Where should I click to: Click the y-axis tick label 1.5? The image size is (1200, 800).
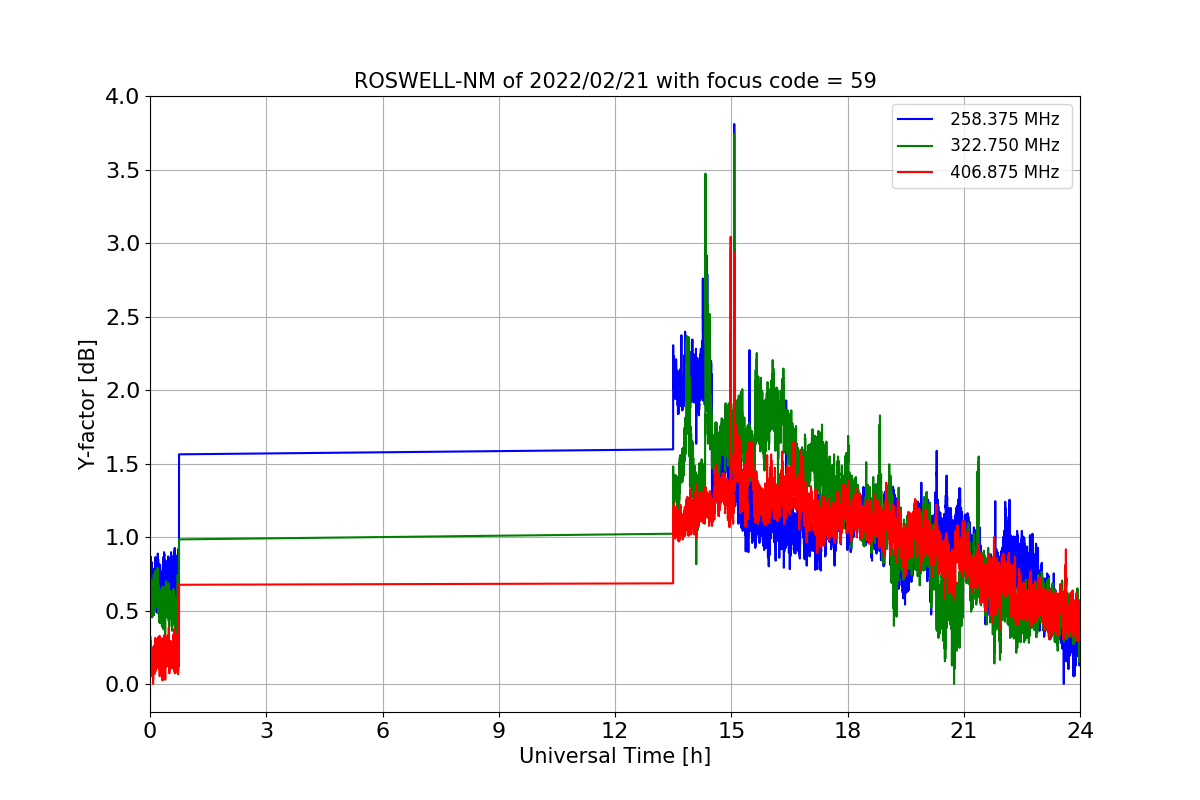tap(124, 464)
